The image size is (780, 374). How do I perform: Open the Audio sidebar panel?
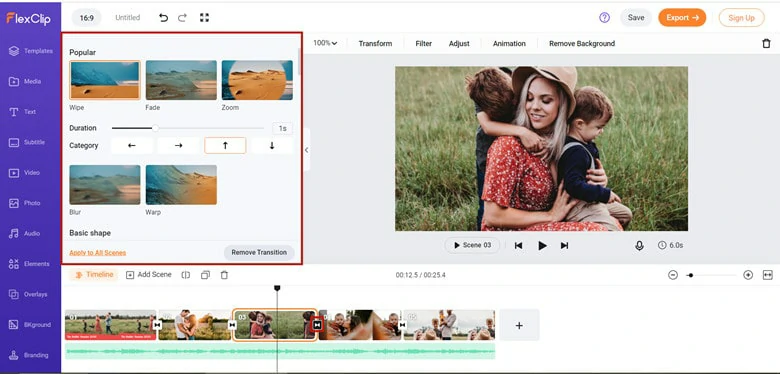pos(25,233)
